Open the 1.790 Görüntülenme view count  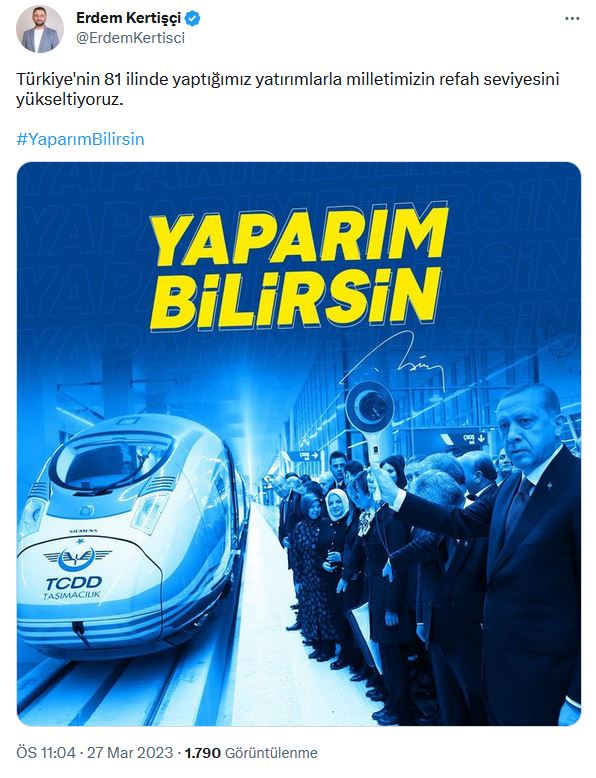click(x=251, y=753)
